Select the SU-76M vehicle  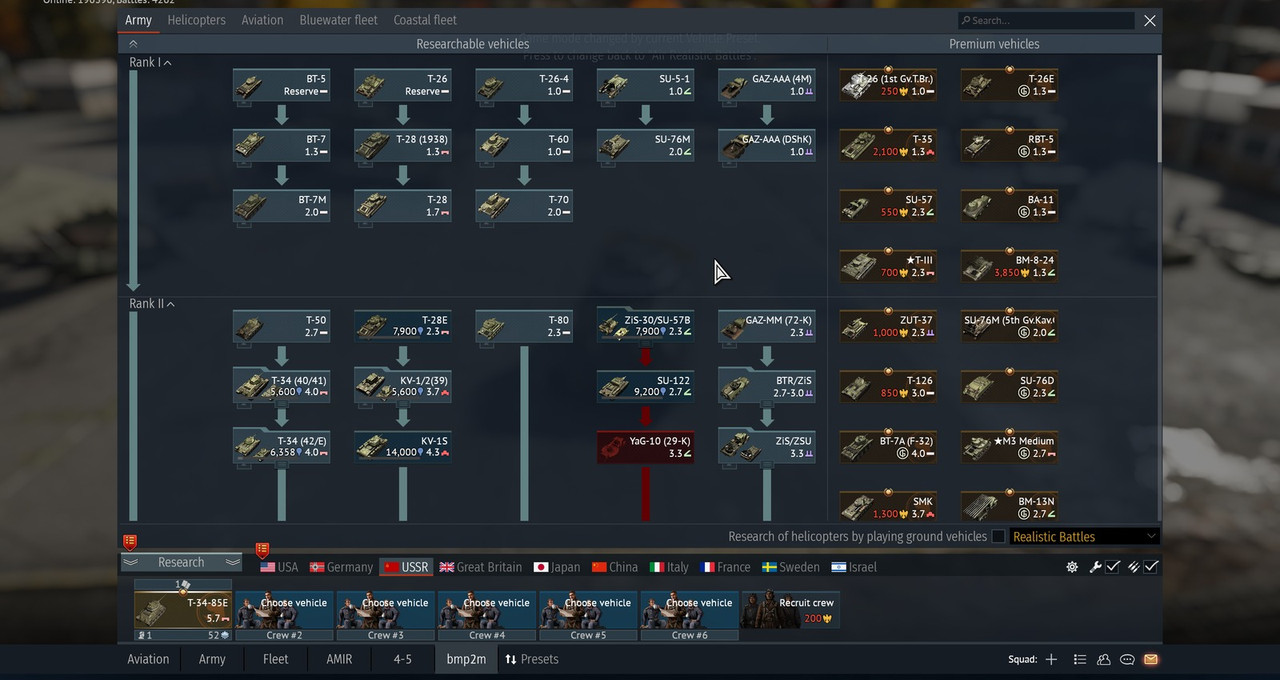click(645, 145)
